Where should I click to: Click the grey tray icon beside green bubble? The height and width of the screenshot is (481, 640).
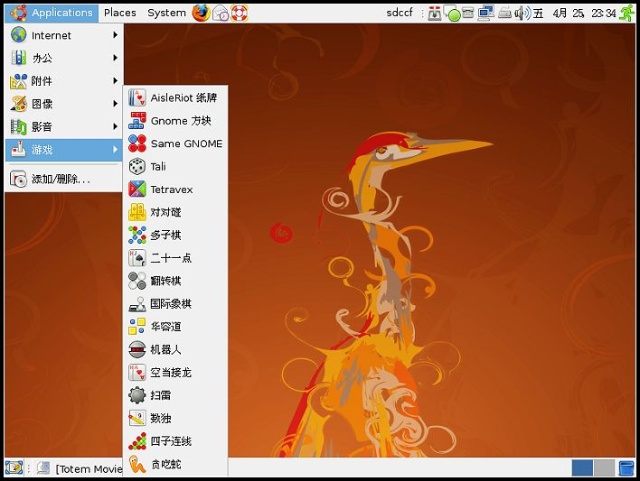(468, 13)
